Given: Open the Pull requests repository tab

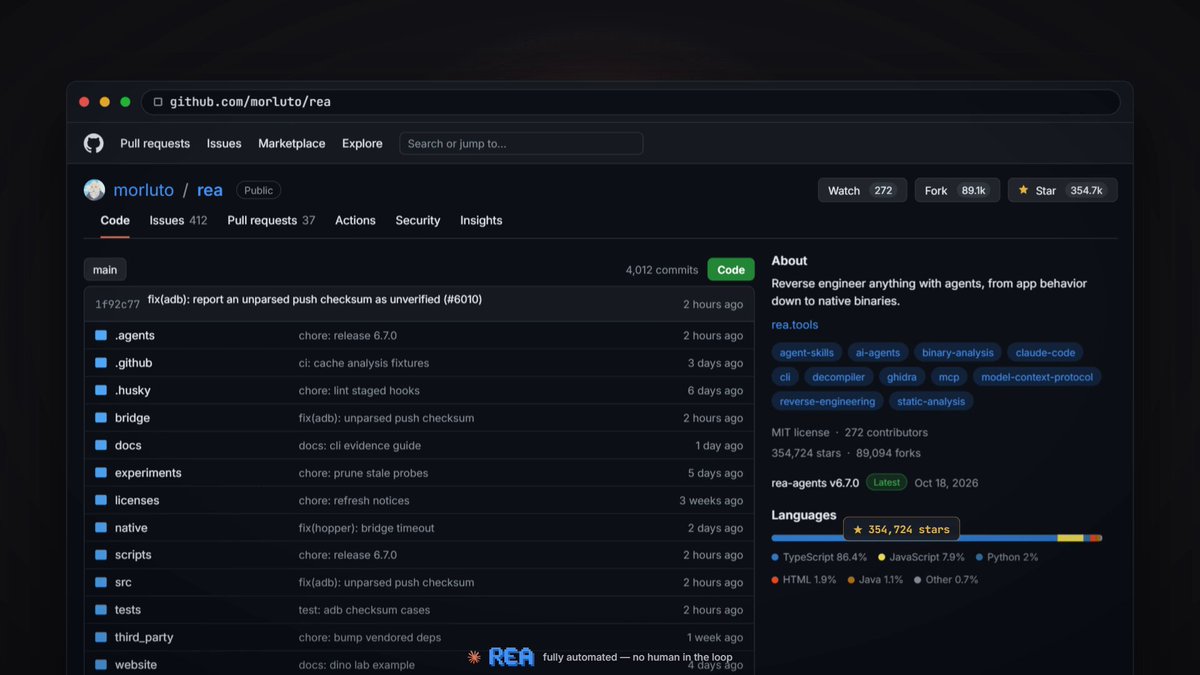Looking at the screenshot, I should [271, 220].
